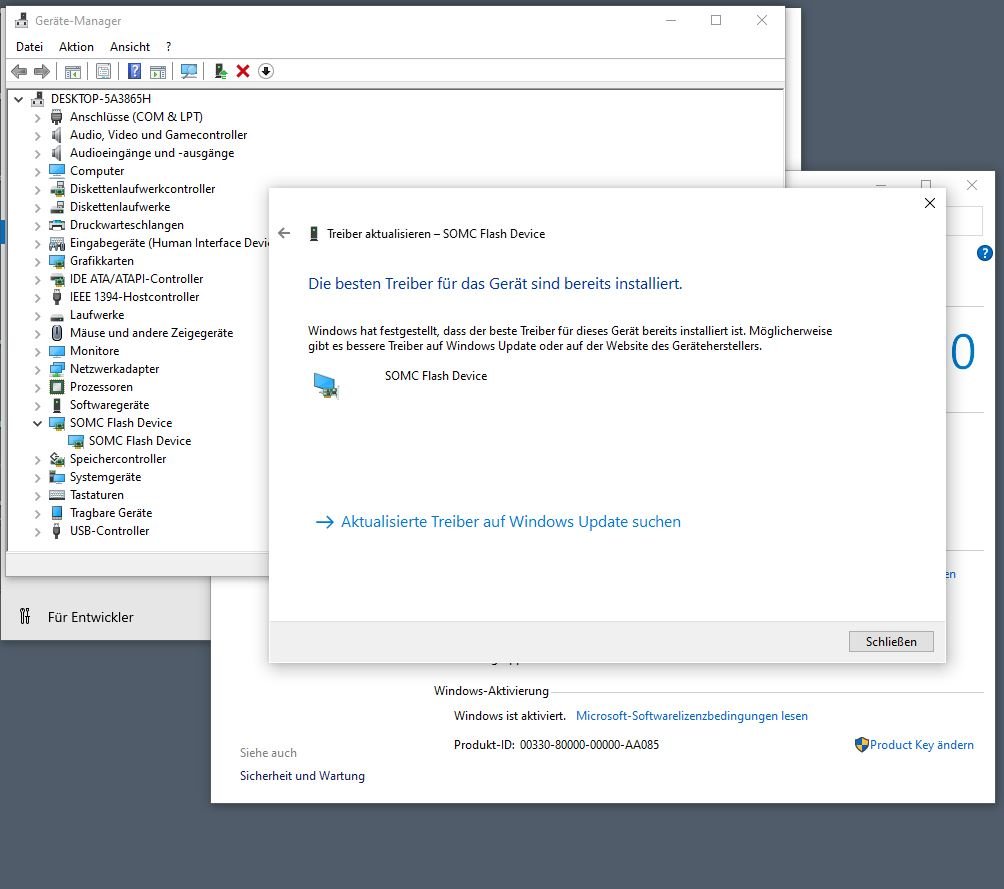Click the Produkt-ID value 00330-80000-00000-AA085

coord(589,745)
